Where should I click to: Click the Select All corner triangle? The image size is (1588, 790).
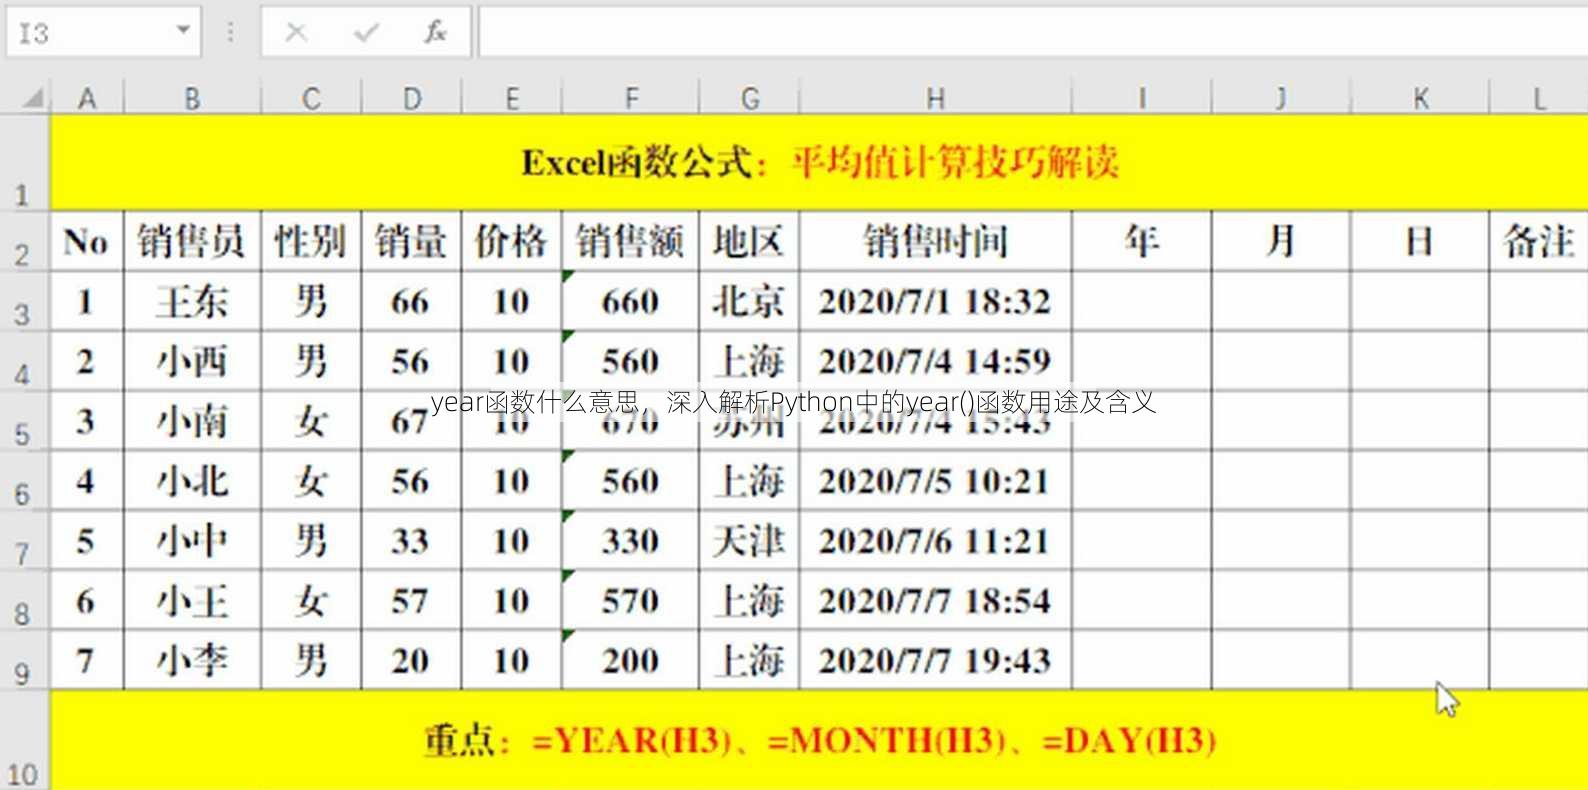click(x=33, y=98)
